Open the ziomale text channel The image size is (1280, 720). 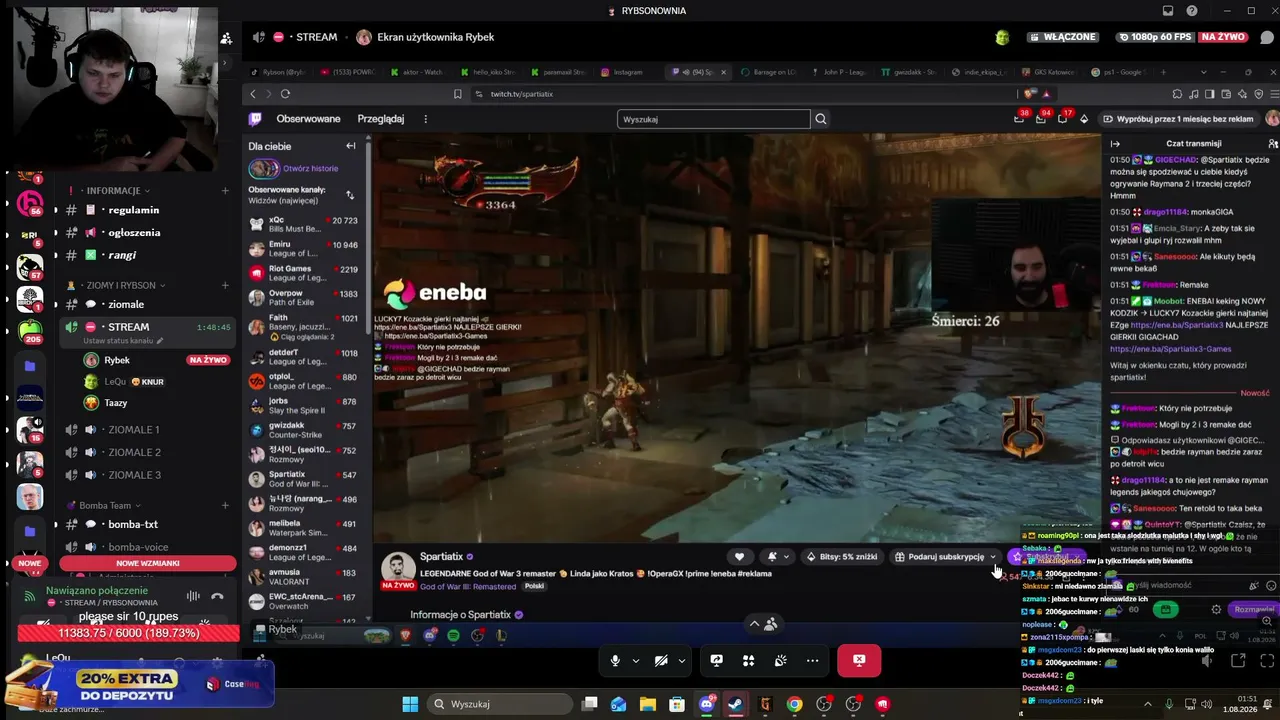[126, 304]
